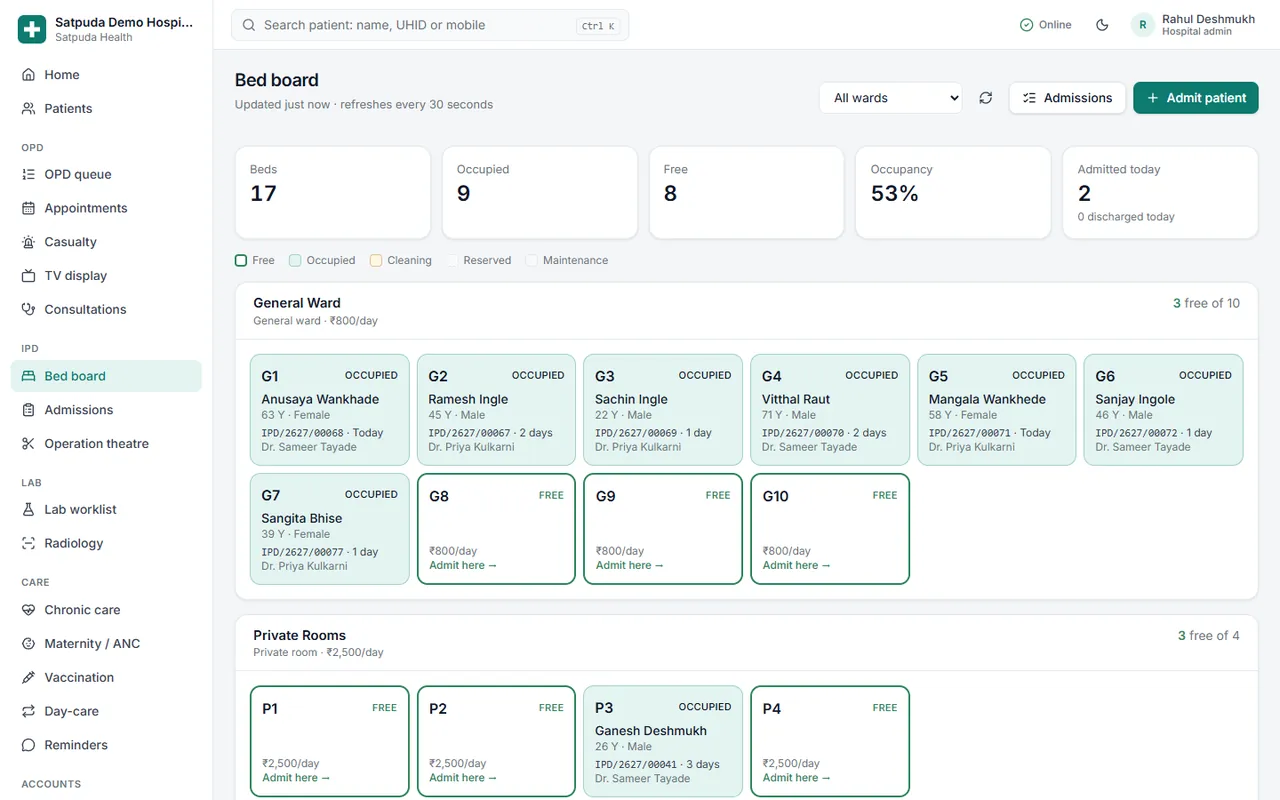Click Admit here on bed G8
Image resolution: width=1280 pixels, height=800 pixels.
click(x=463, y=566)
